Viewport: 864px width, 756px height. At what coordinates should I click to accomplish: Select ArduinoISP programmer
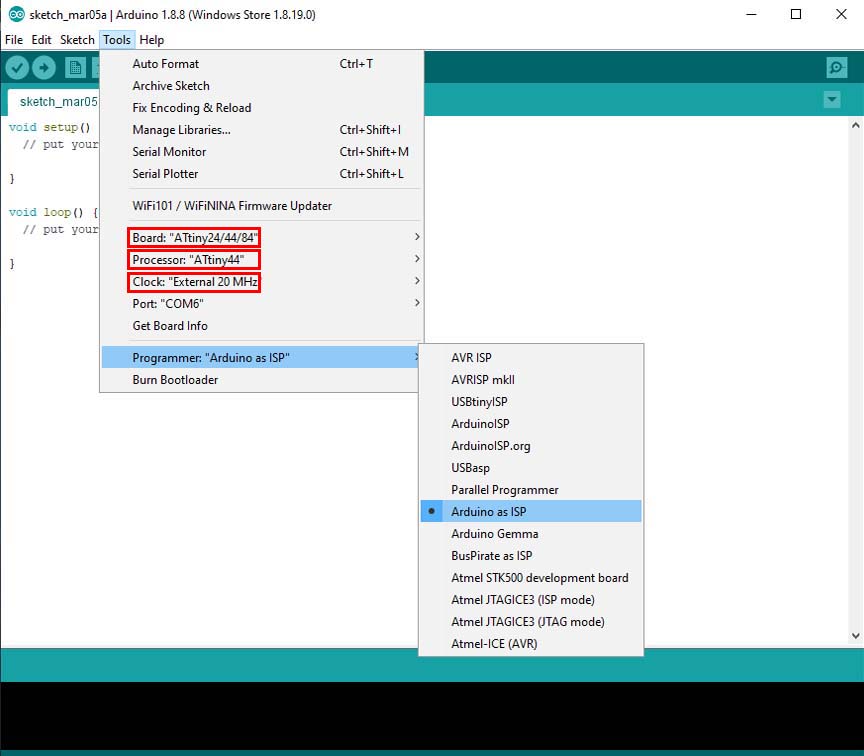pyautogui.click(x=531, y=424)
